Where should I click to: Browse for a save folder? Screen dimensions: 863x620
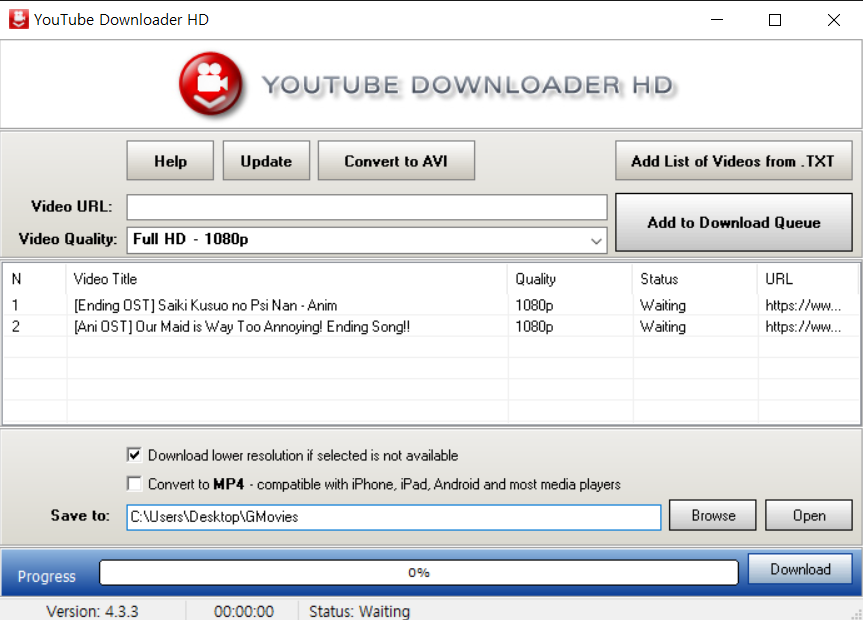[x=713, y=515]
